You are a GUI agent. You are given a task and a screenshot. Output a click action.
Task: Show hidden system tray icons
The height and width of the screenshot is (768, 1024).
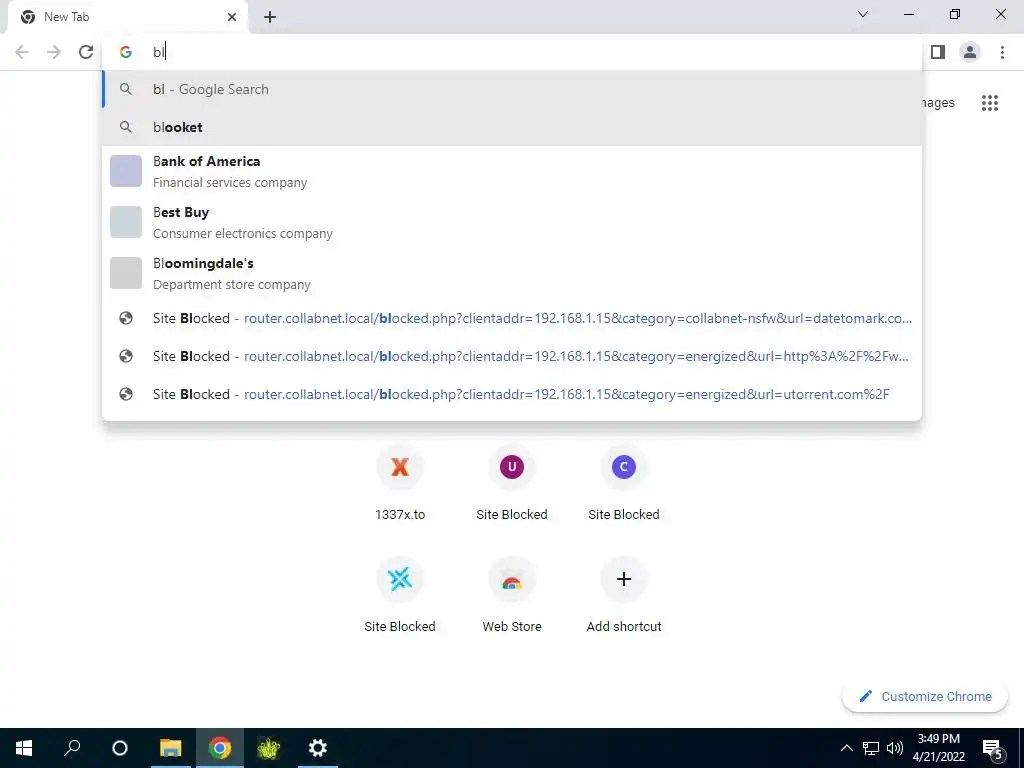coord(846,748)
